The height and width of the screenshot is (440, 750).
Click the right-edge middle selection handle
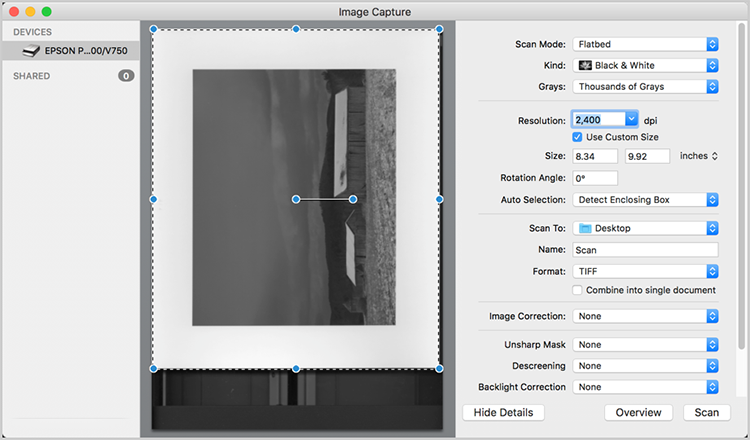tap(439, 199)
